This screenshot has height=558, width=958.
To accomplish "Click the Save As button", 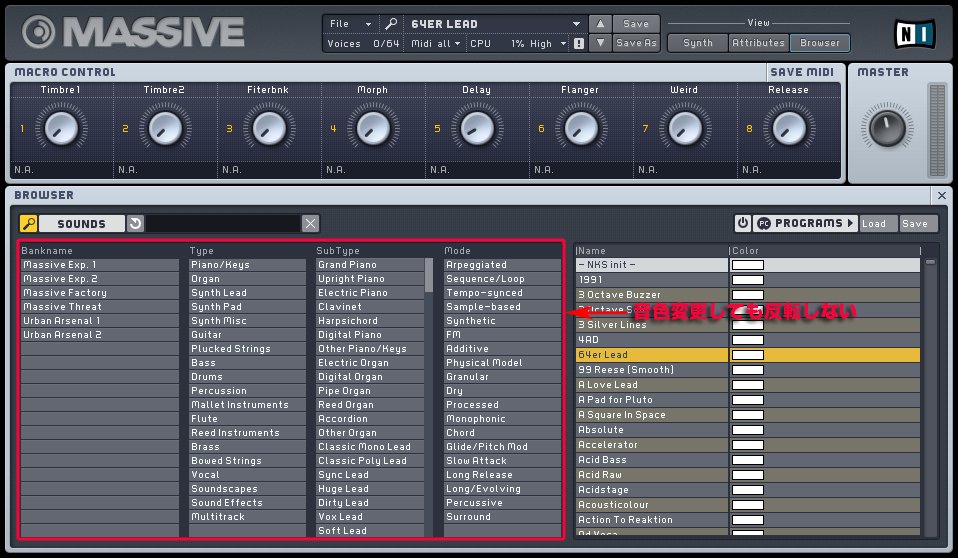I will point(636,43).
